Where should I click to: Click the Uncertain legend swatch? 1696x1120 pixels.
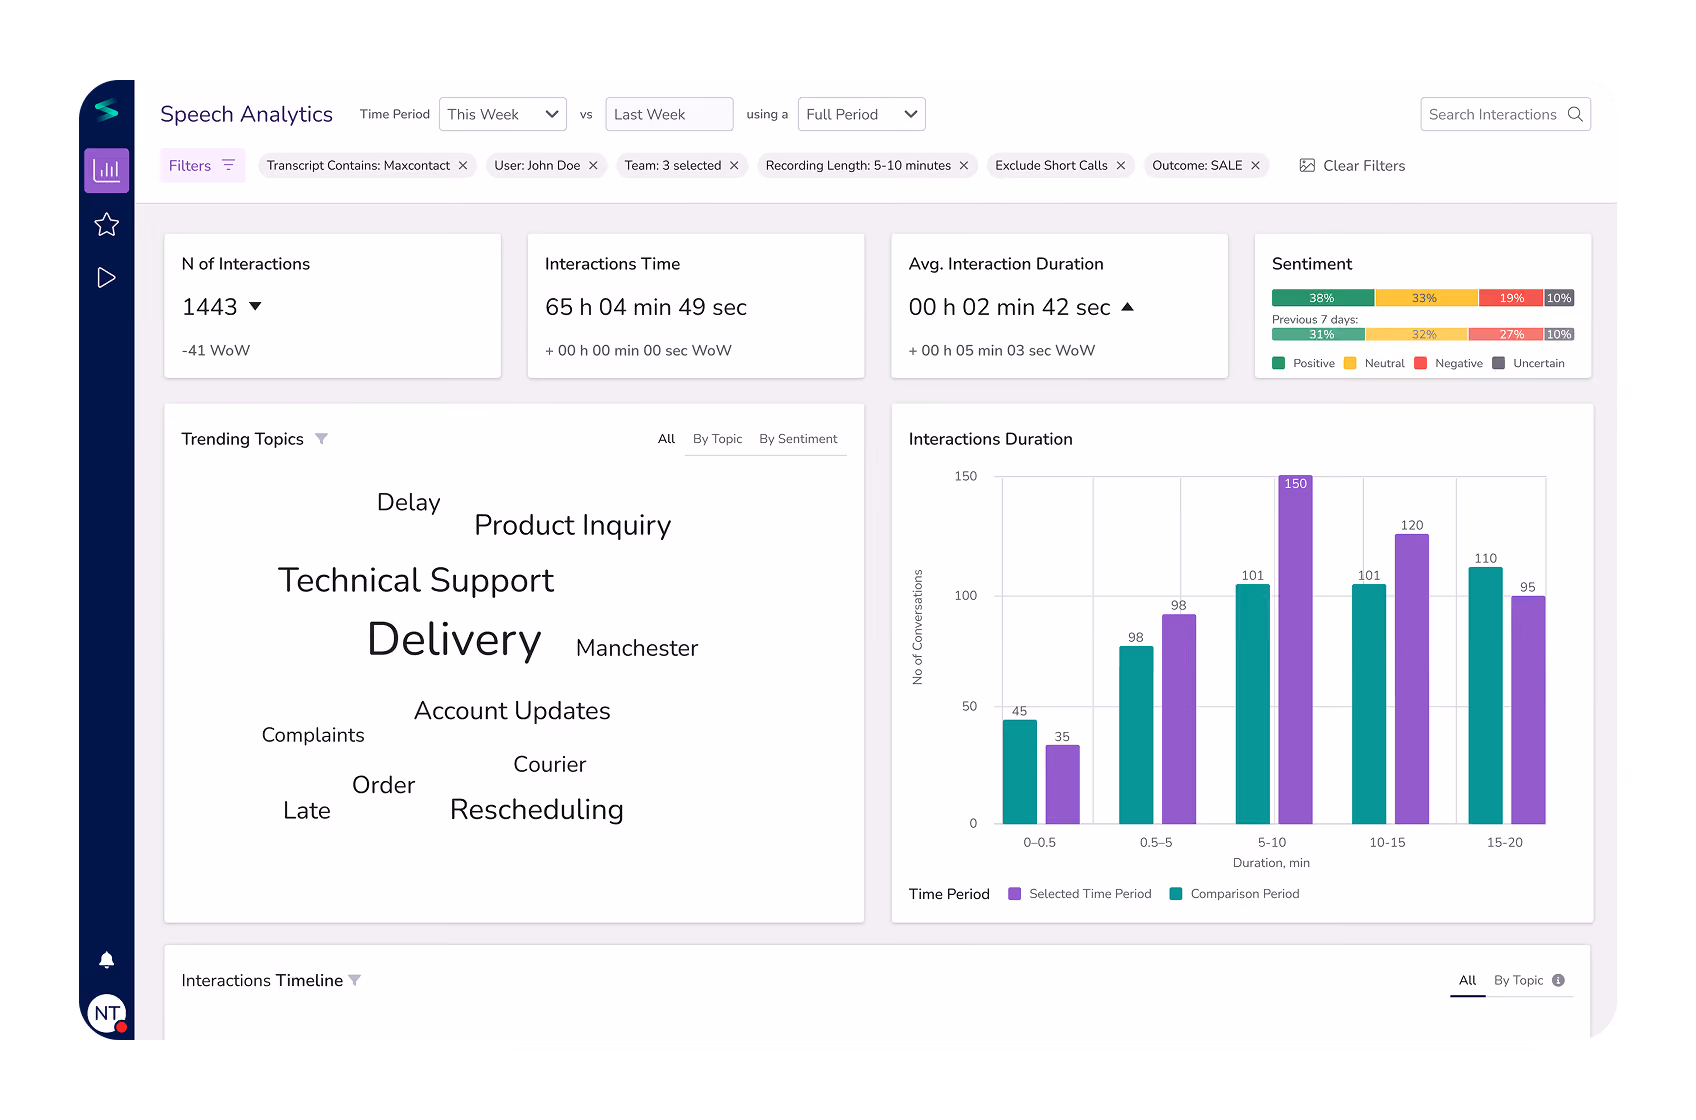coord(1498,364)
